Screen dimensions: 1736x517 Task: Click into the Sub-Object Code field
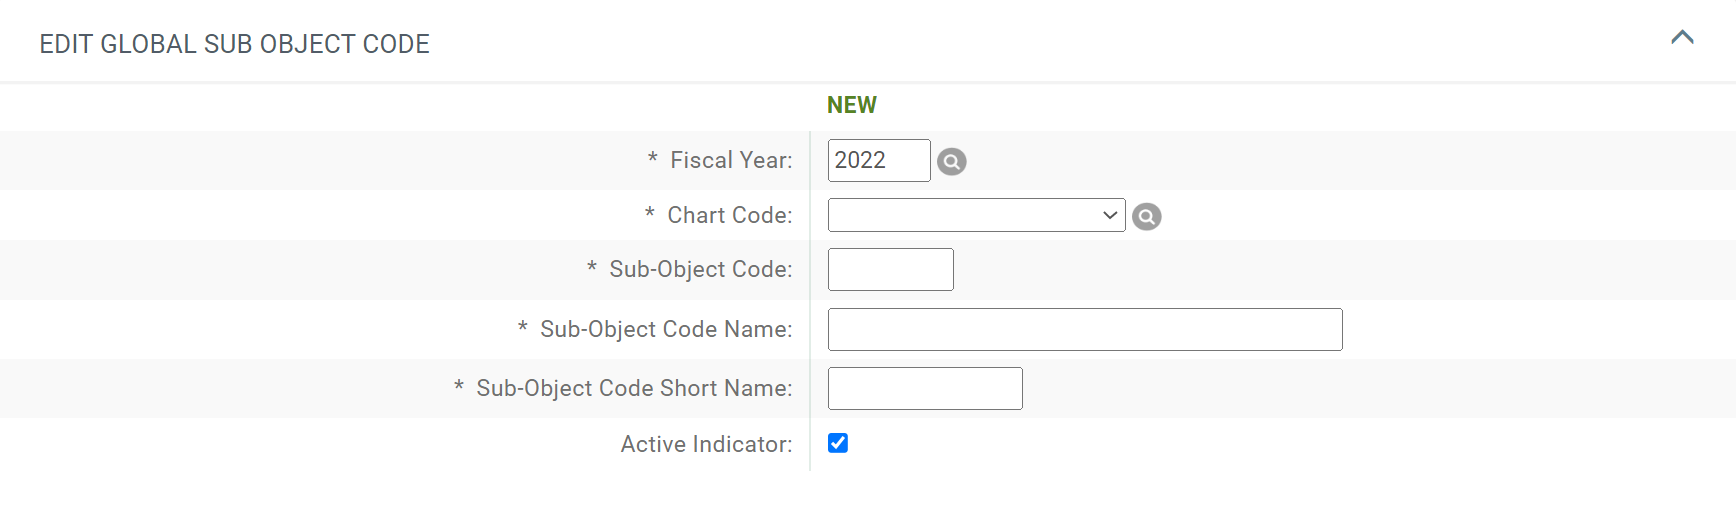coord(890,269)
